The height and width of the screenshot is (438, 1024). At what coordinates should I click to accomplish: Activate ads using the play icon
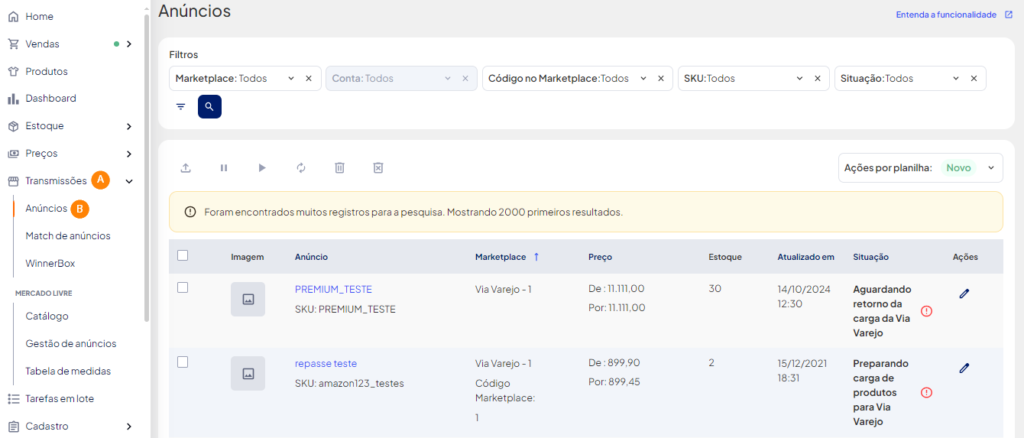coord(262,168)
